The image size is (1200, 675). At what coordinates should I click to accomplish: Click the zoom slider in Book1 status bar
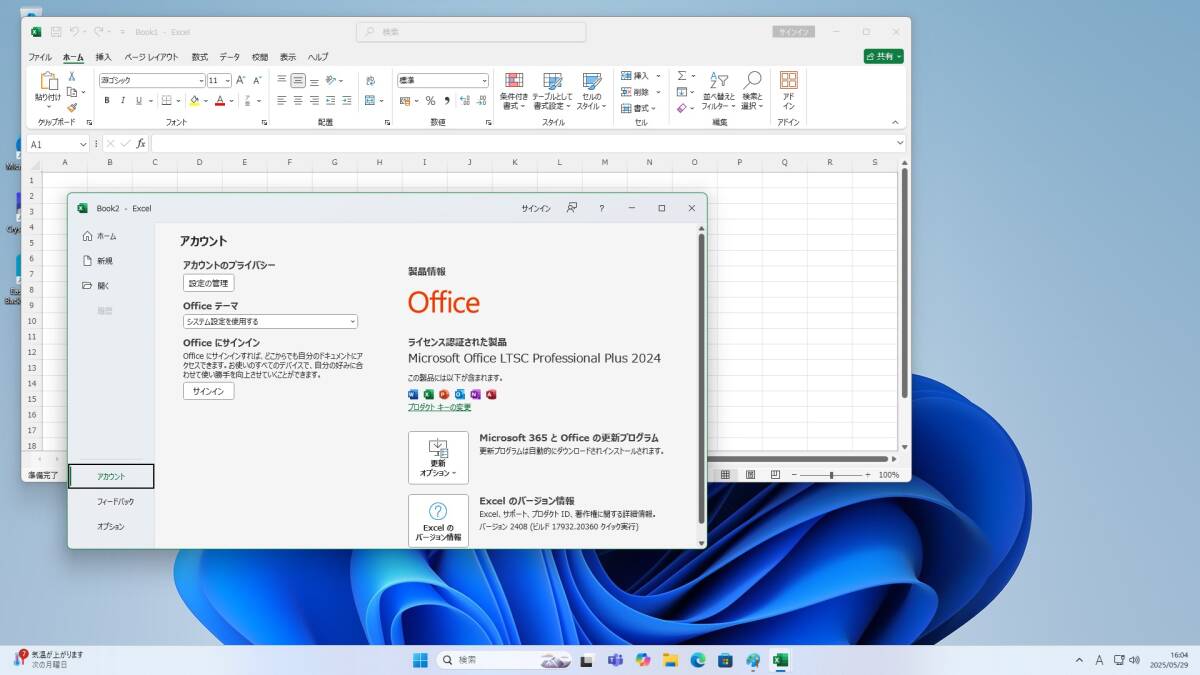coord(831,475)
